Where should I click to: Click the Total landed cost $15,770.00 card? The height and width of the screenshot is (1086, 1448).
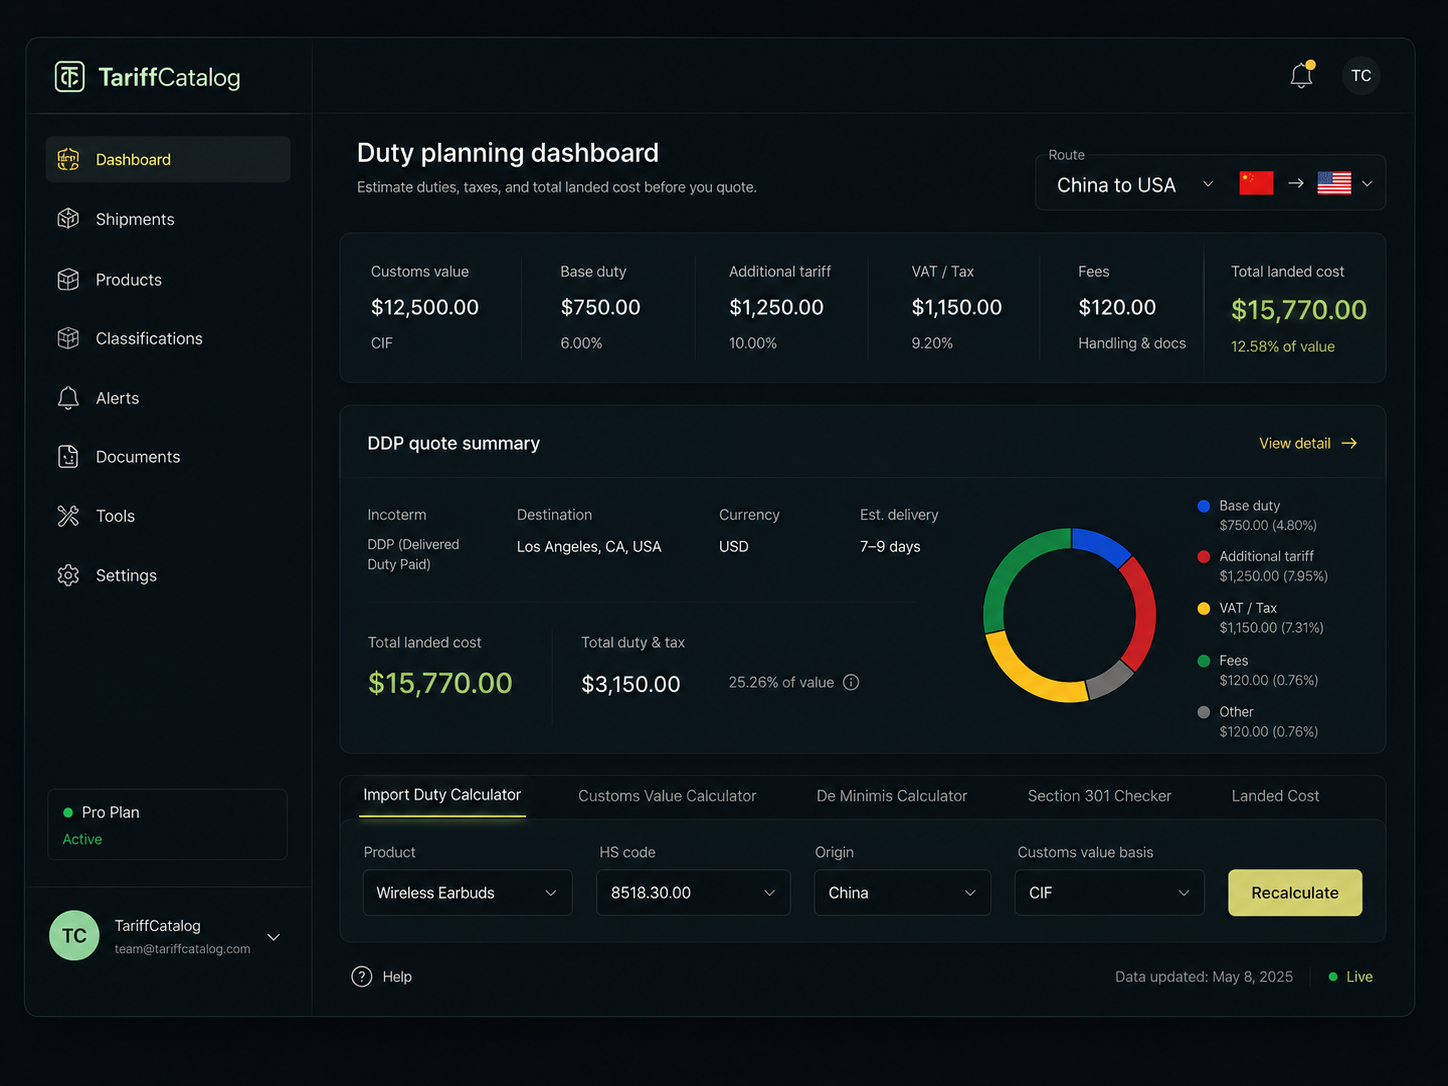1296,308
